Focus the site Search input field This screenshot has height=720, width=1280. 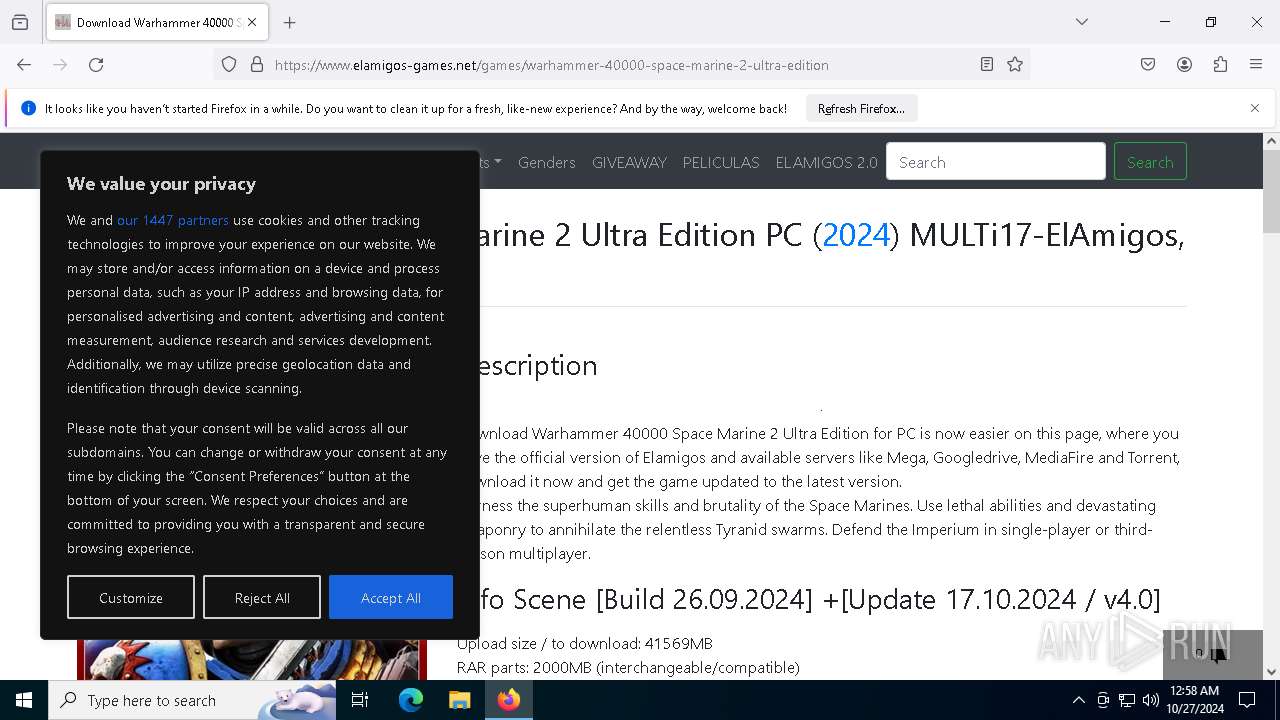coord(996,162)
